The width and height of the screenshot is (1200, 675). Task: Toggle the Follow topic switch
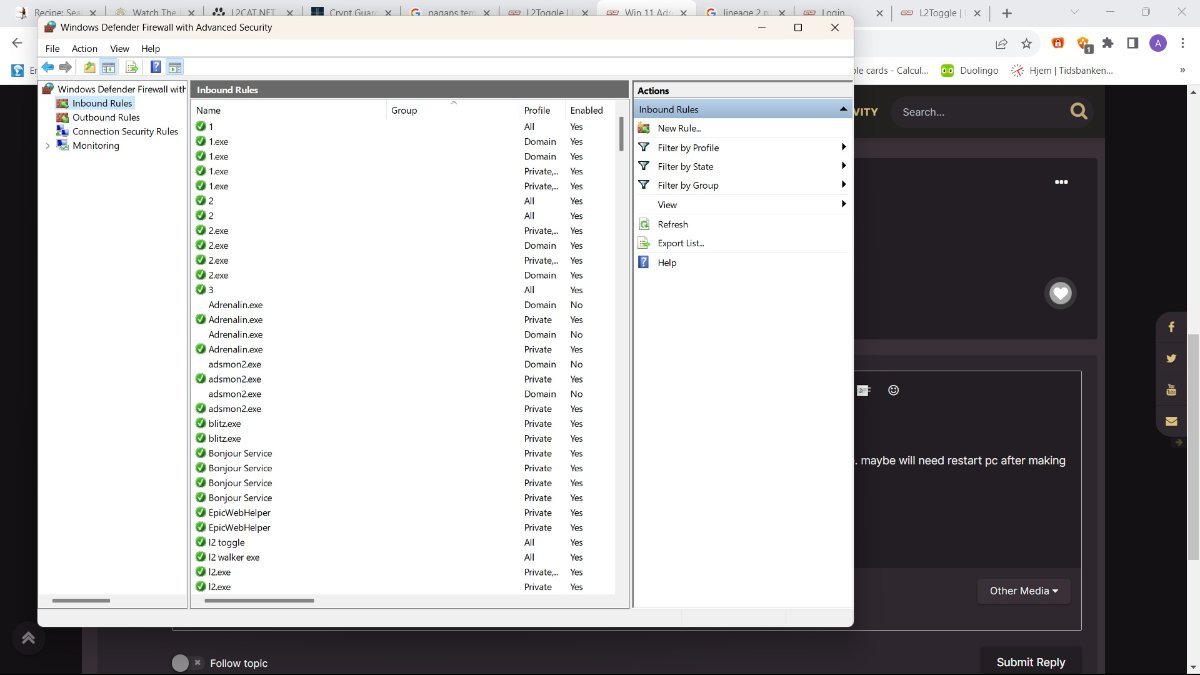pyautogui.click(x=187, y=663)
